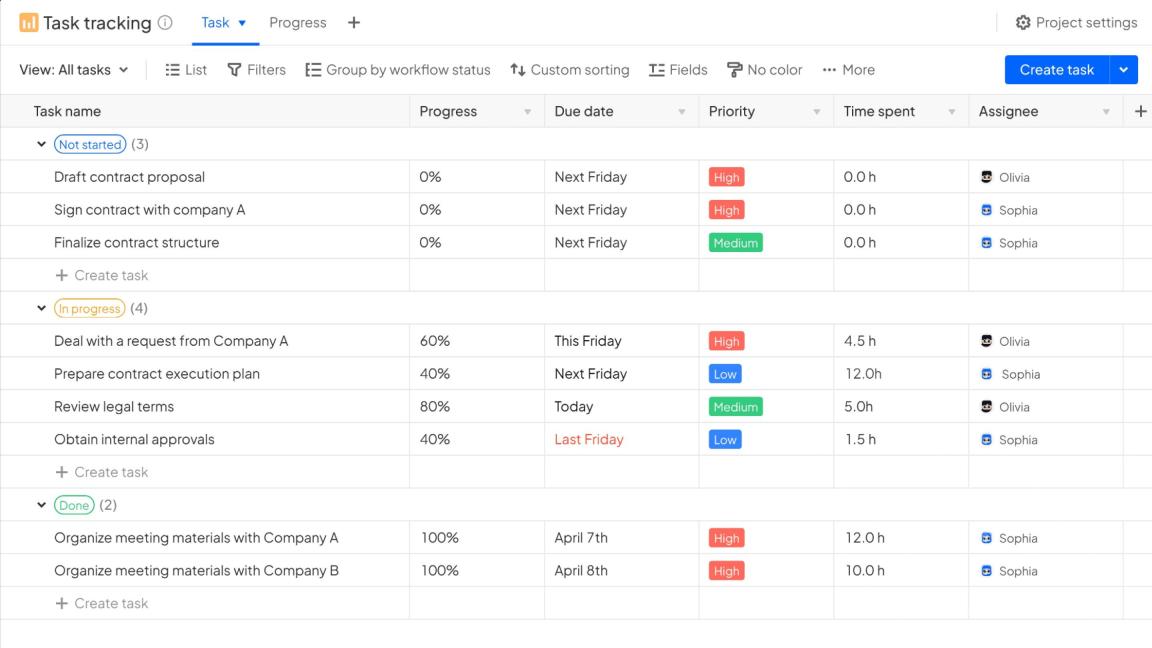Open the Filters funnel icon
This screenshot has width=1152, height=648.
pyautogui.click(x=234, y=70)
